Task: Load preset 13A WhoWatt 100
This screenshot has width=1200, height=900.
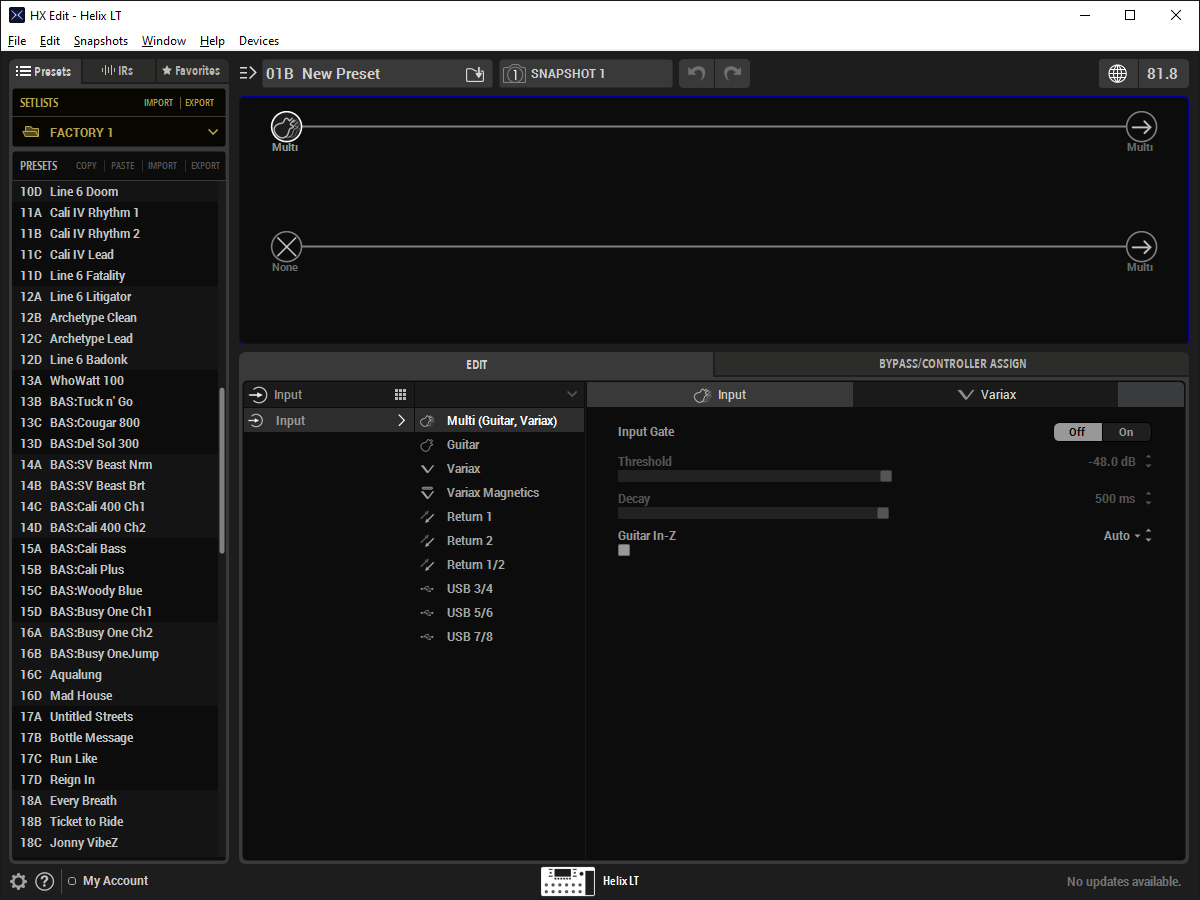Action: (114, 381)
